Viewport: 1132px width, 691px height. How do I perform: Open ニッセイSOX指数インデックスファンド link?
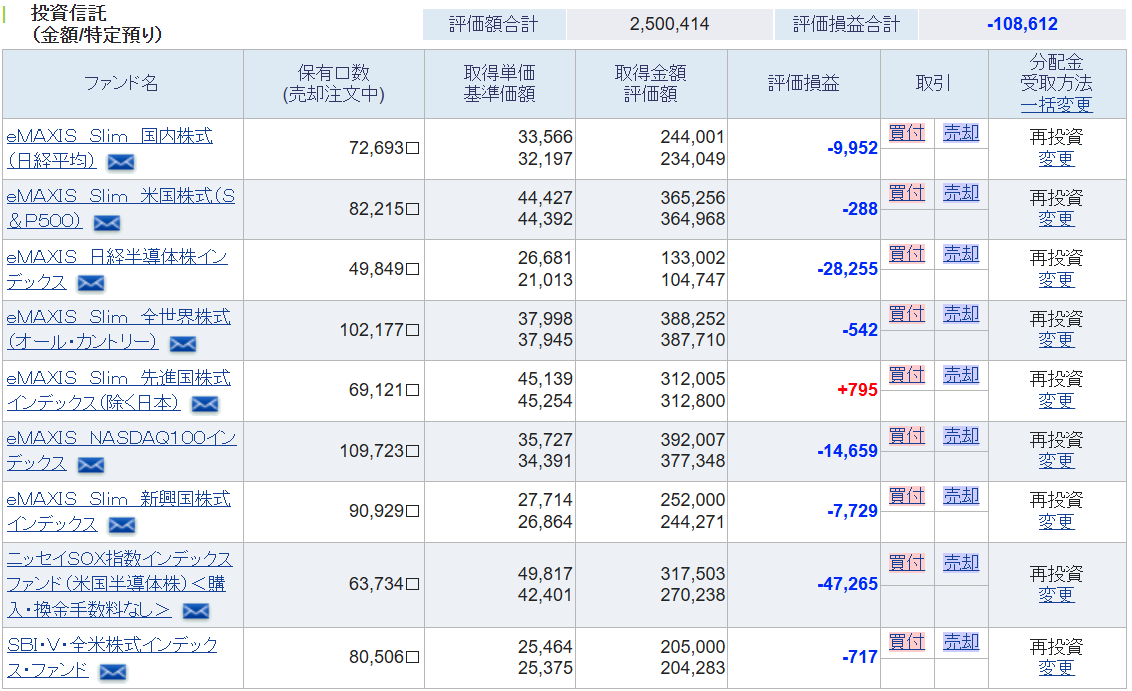click(x=120, y=584)
